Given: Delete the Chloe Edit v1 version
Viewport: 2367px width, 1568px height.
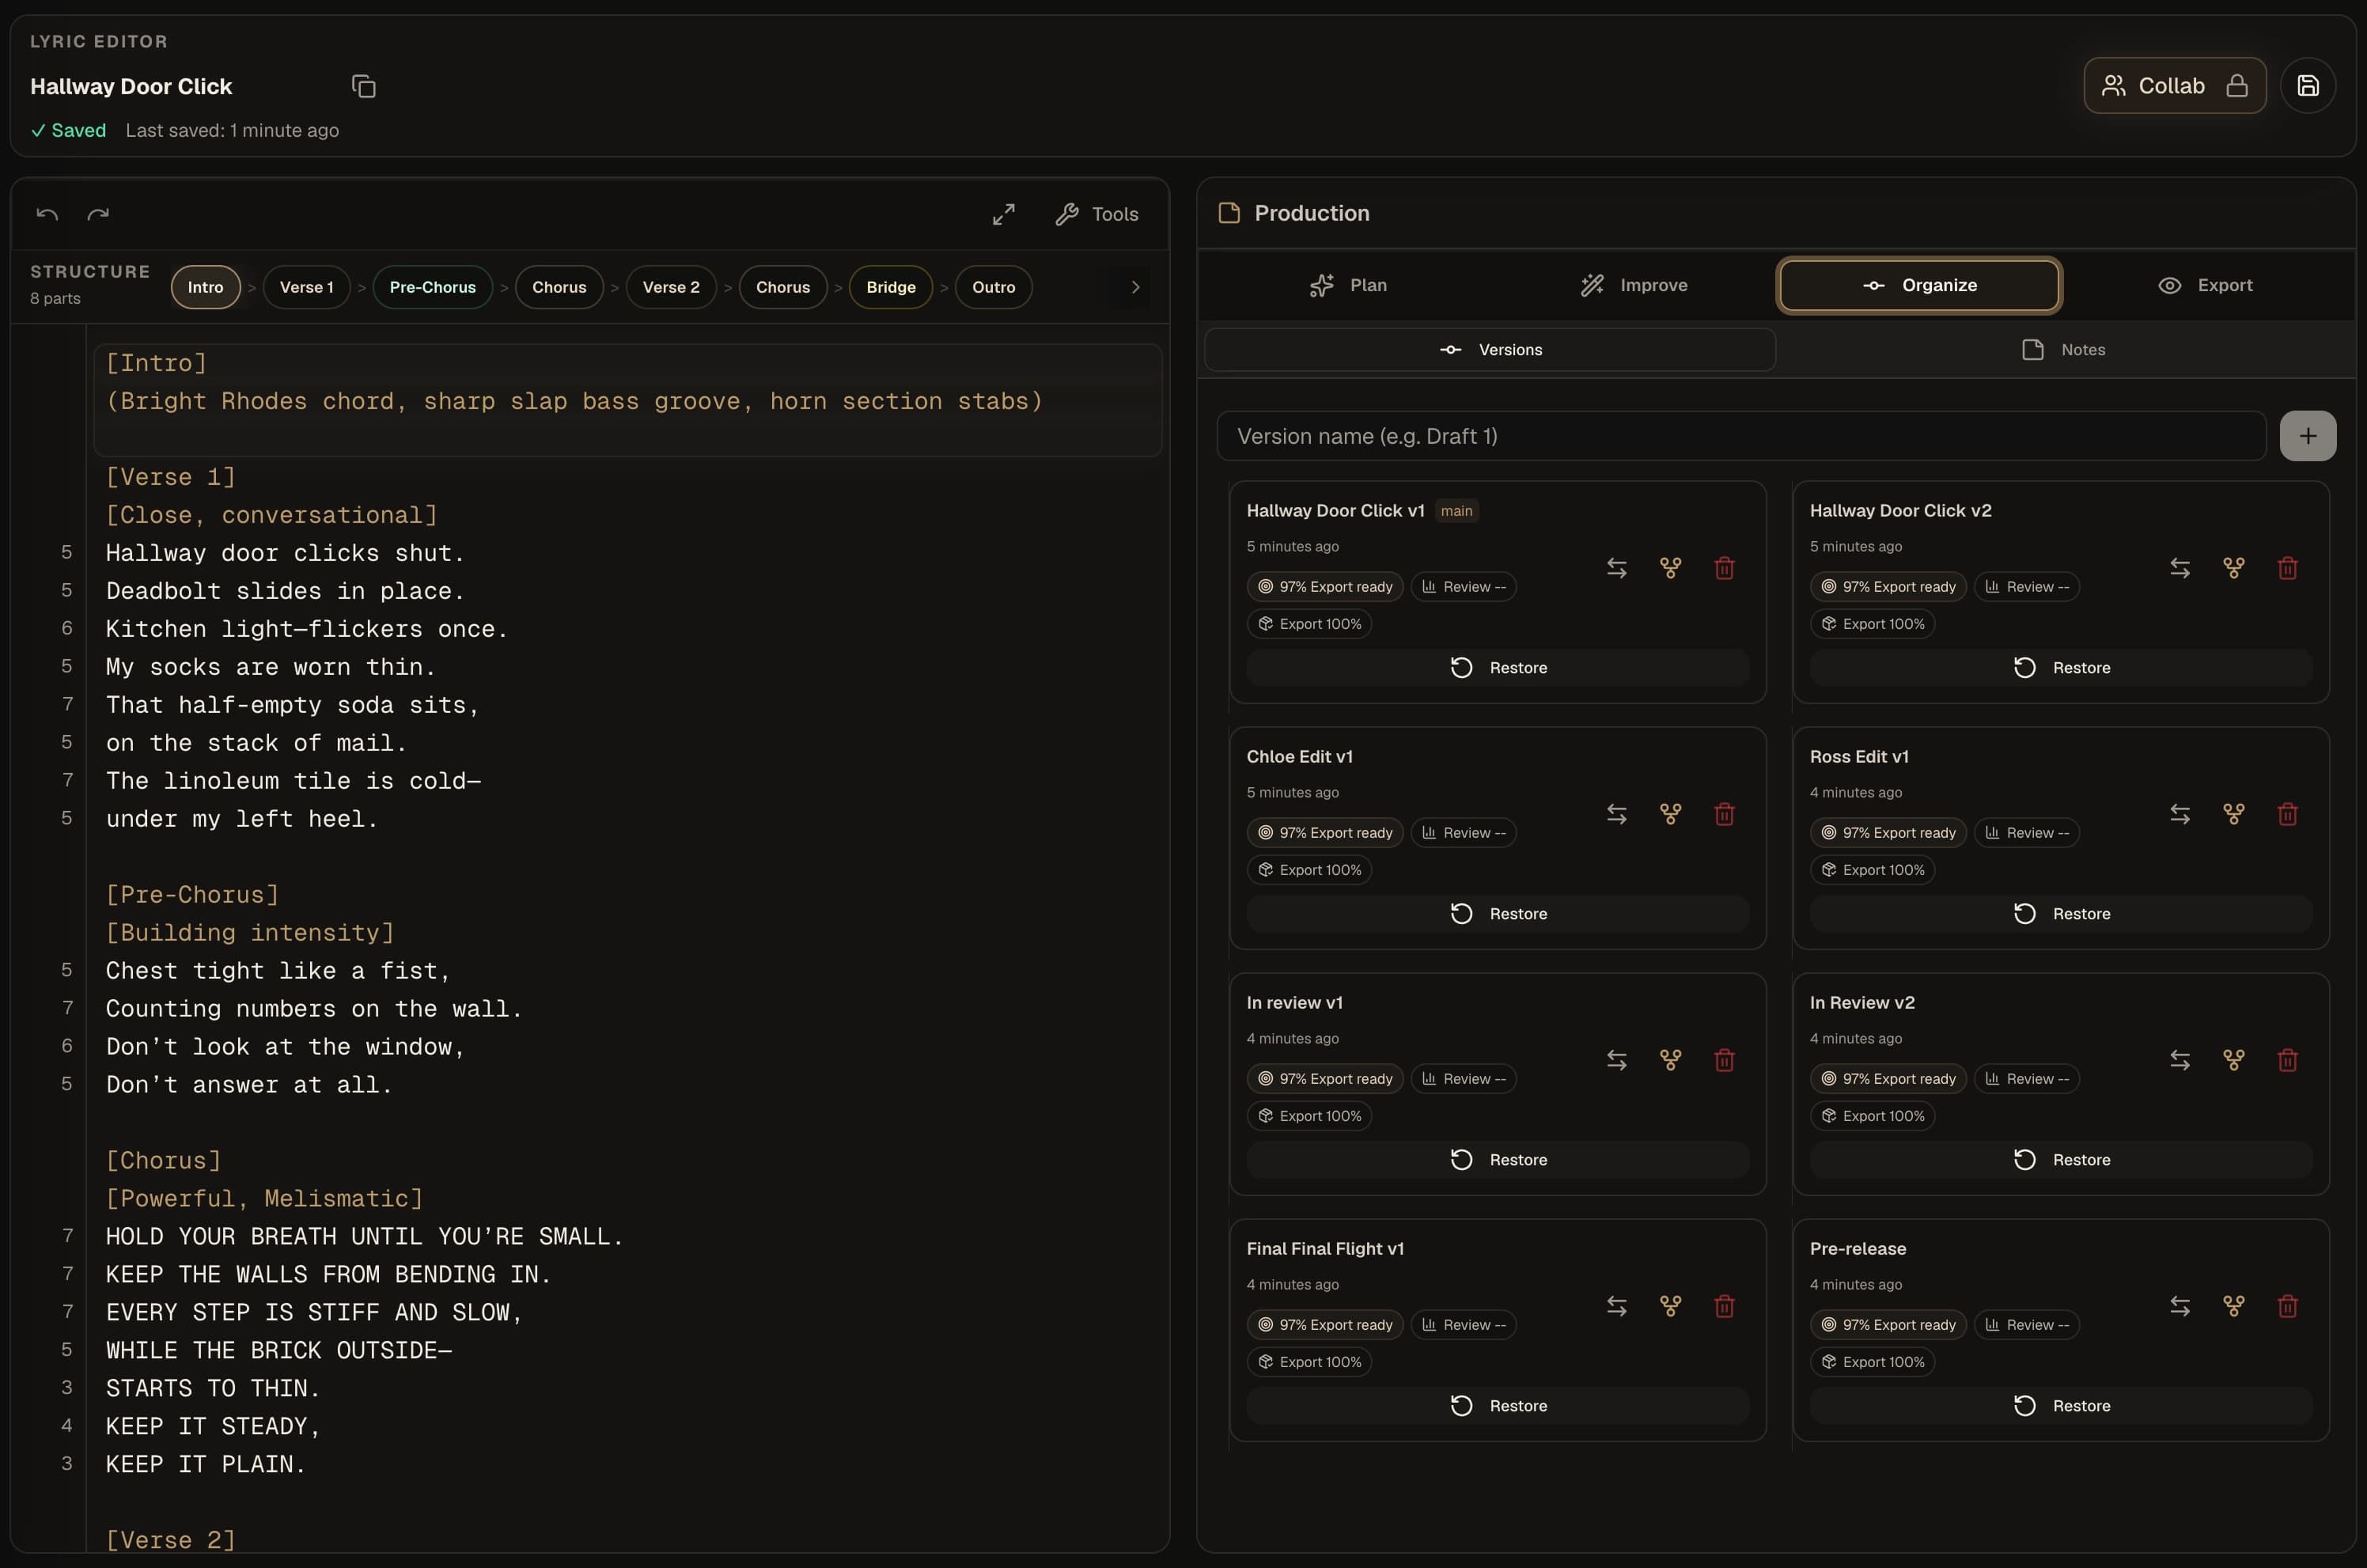Looking at the screenshot, I should tap(1724, 814).
